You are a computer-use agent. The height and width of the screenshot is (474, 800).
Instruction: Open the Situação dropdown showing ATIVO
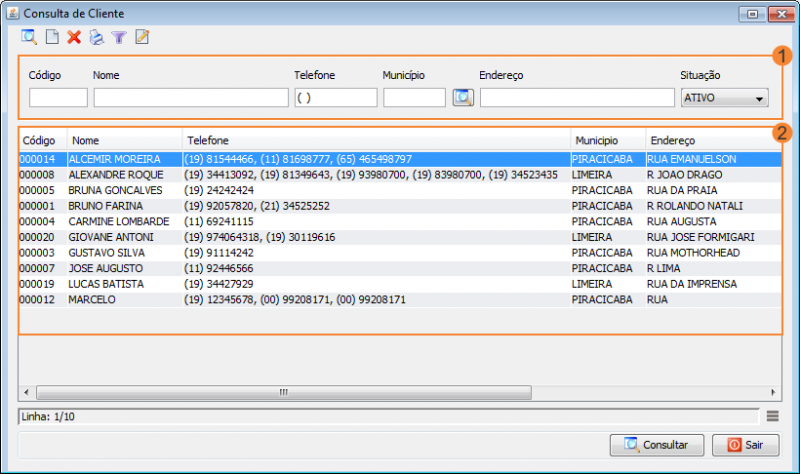[723, 98]
